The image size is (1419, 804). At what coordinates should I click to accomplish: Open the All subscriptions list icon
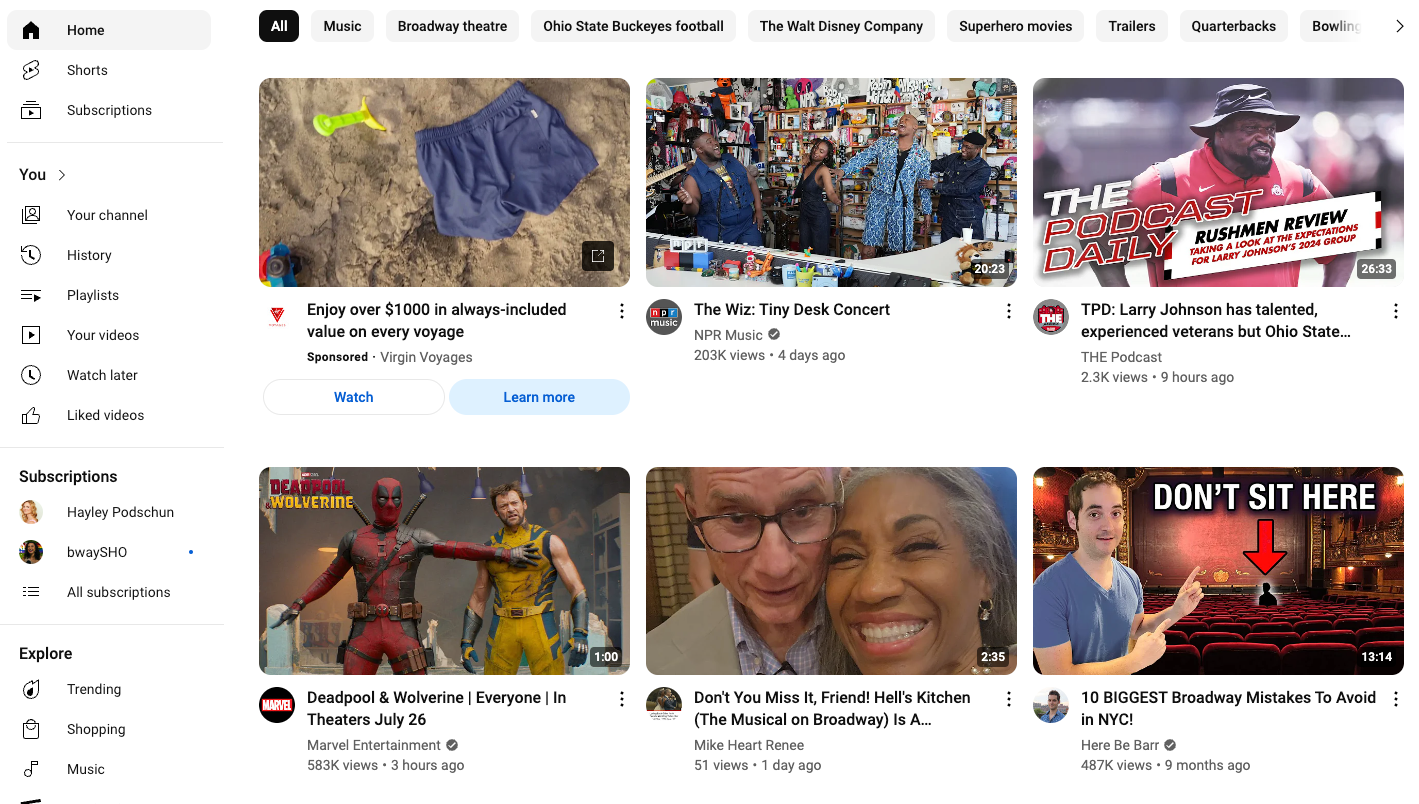coord(31,592)
